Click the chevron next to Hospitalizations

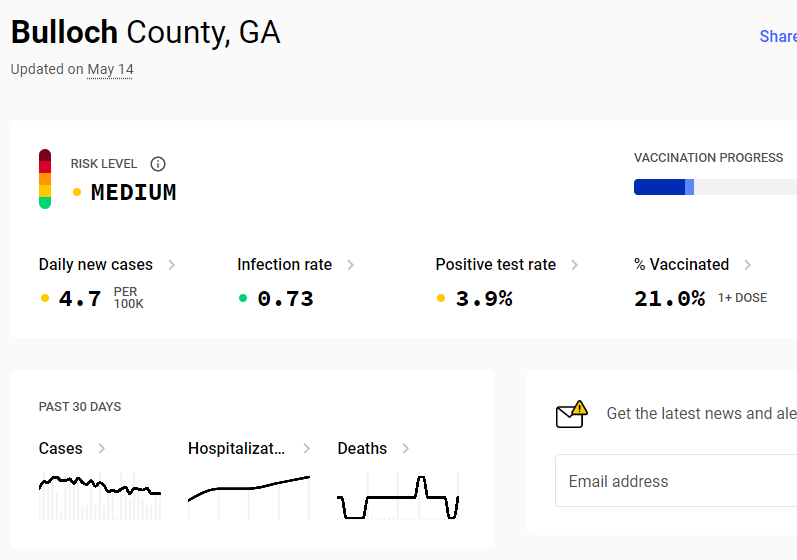coord(306,448)
